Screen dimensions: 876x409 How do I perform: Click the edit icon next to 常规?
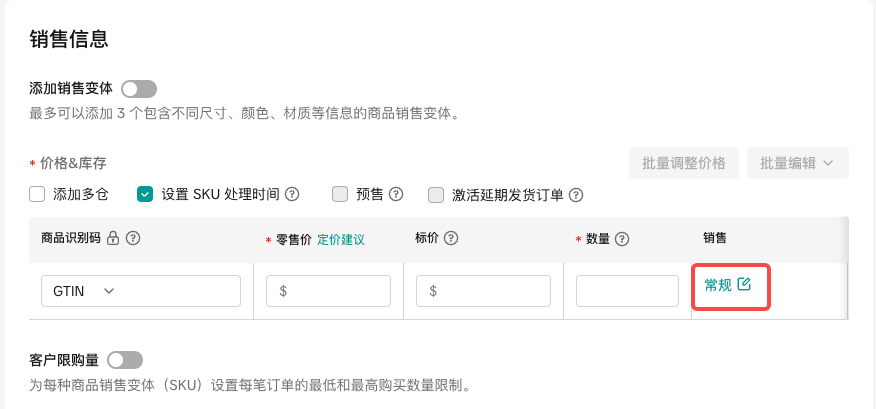tap(743, 284)
